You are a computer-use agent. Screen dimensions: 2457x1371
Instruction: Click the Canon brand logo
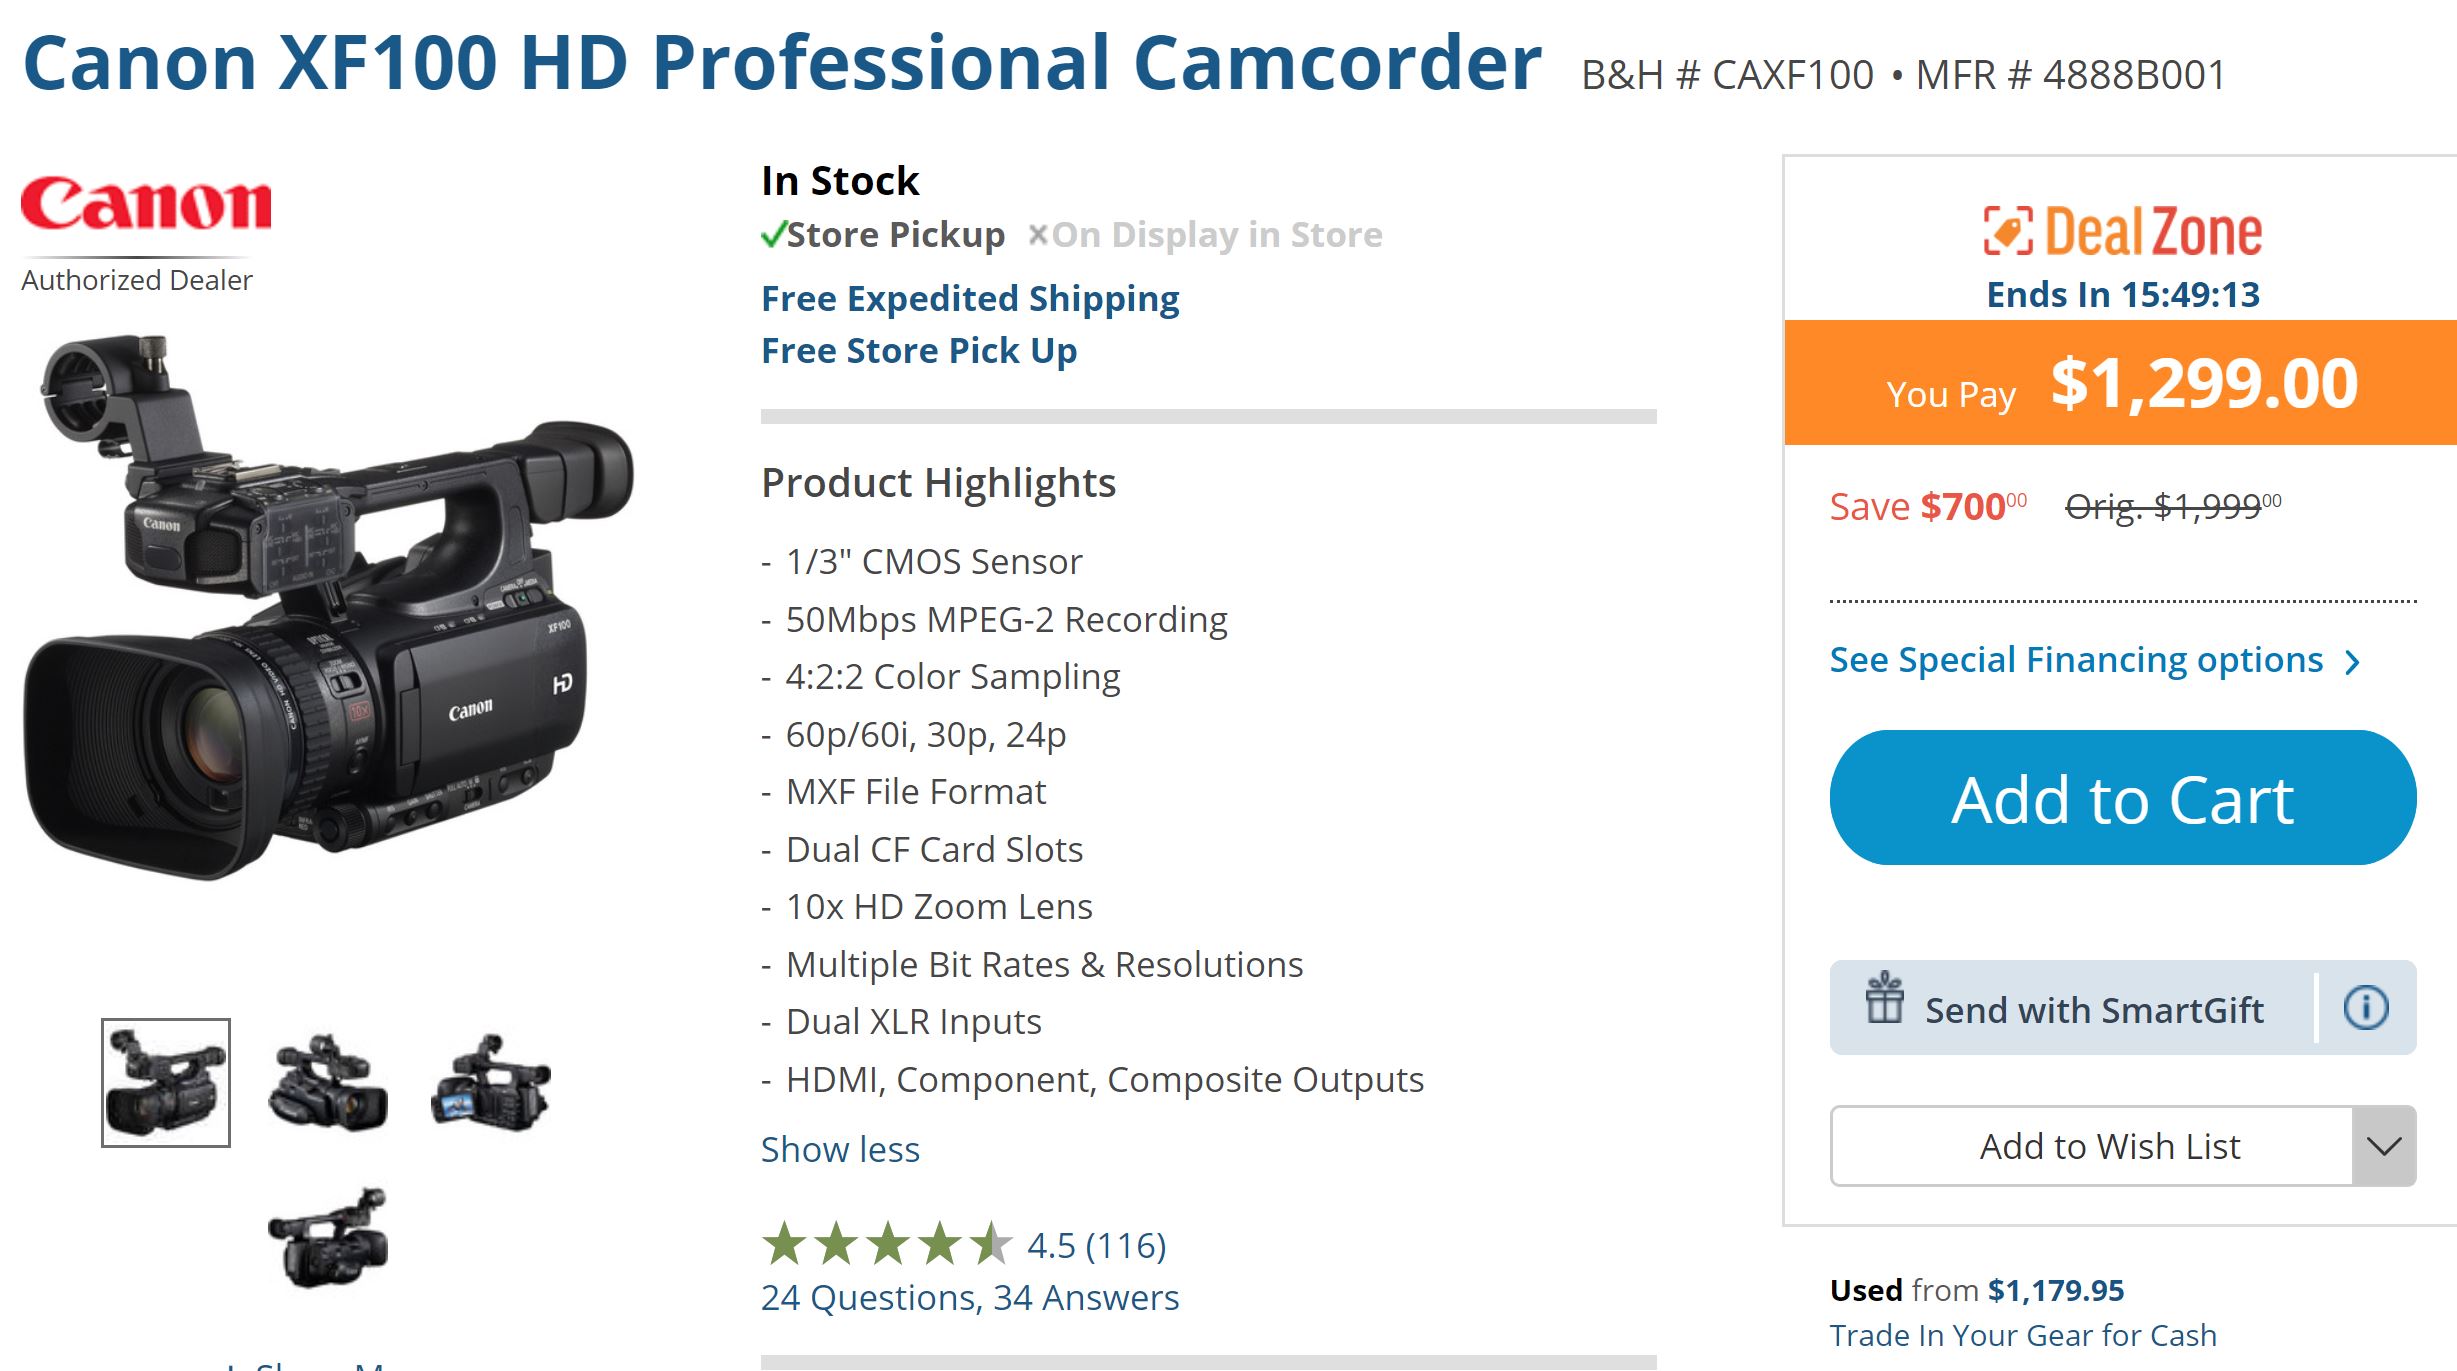click(x=146, y=204)
